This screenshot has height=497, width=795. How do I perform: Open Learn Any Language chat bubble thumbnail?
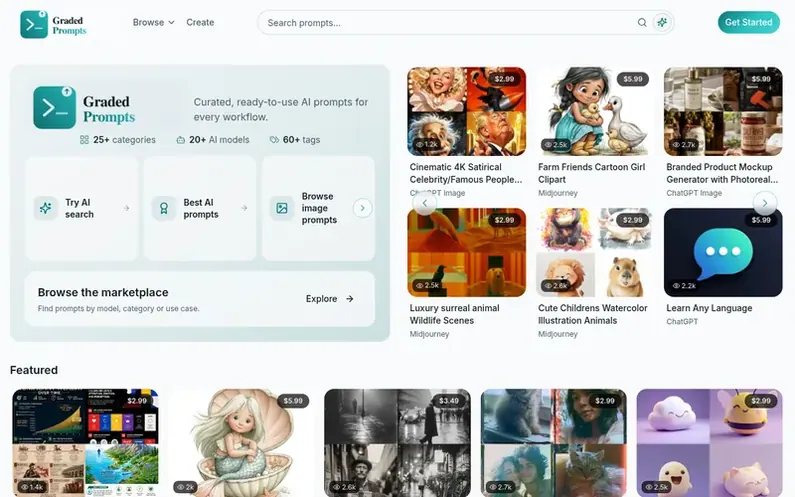723,253
